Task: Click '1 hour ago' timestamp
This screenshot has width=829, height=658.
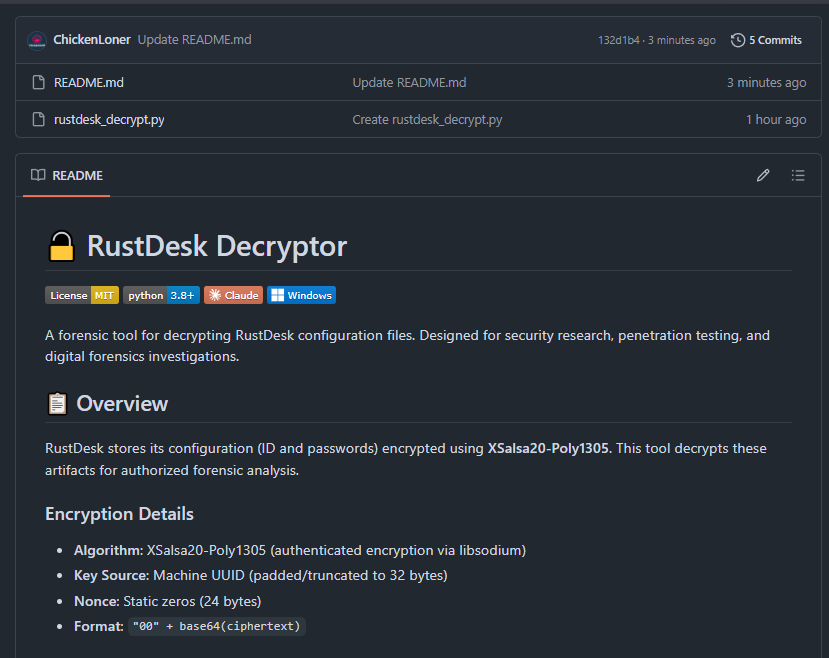Action: 776,119
